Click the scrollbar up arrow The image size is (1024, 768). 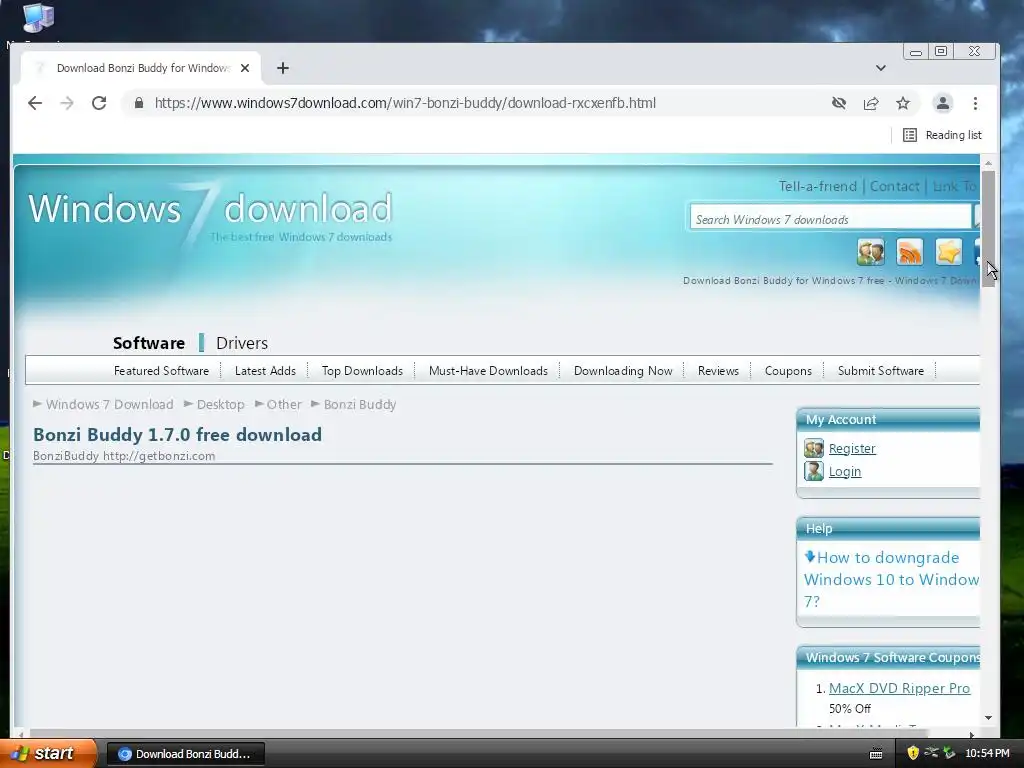[x=988, y=163]
